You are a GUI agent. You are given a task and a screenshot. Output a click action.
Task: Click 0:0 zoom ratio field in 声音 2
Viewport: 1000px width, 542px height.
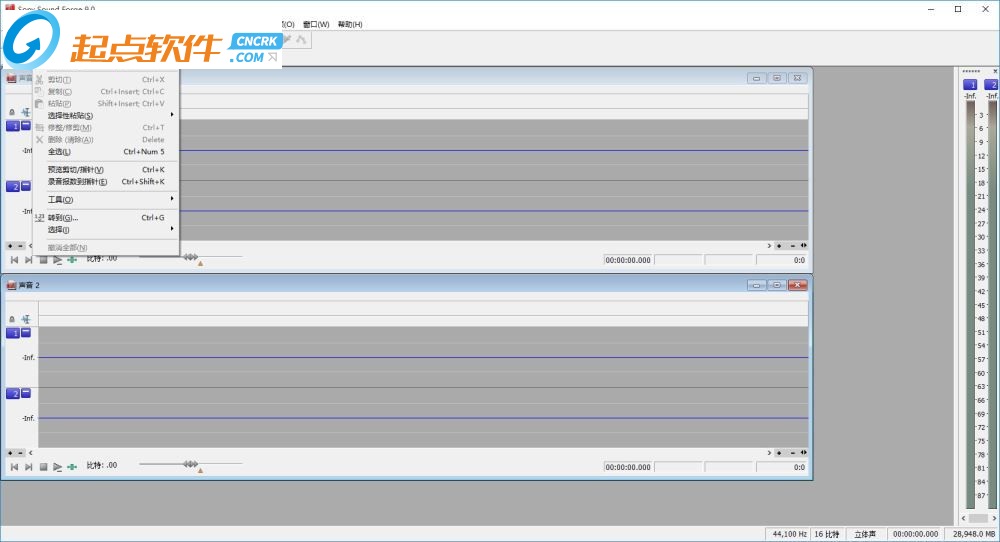point(782,467)
